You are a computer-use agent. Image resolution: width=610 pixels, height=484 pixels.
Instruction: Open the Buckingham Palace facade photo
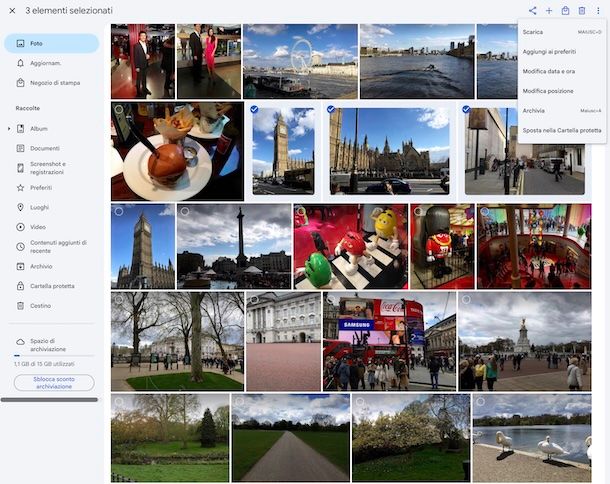pyautogui.click(x=284, y=342)
